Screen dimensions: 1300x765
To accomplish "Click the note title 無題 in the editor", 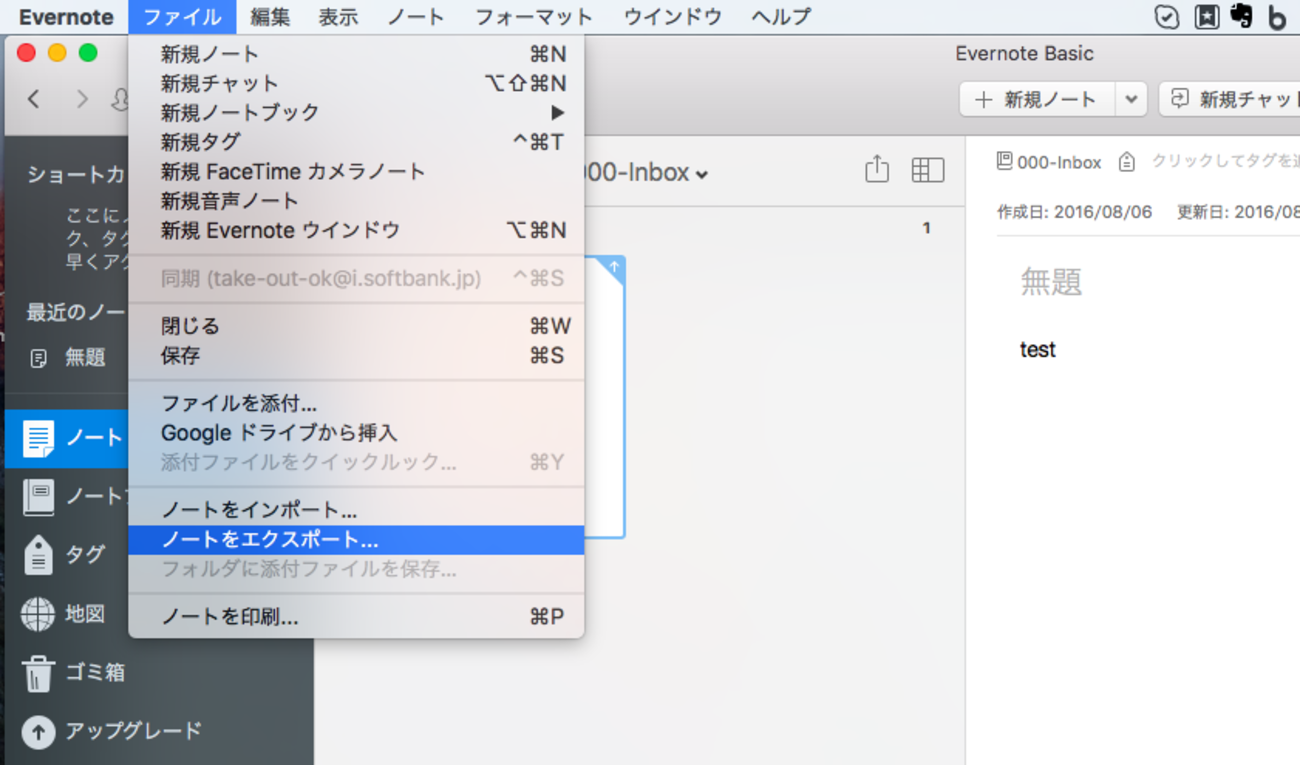I will click(x=1051, y=282).
